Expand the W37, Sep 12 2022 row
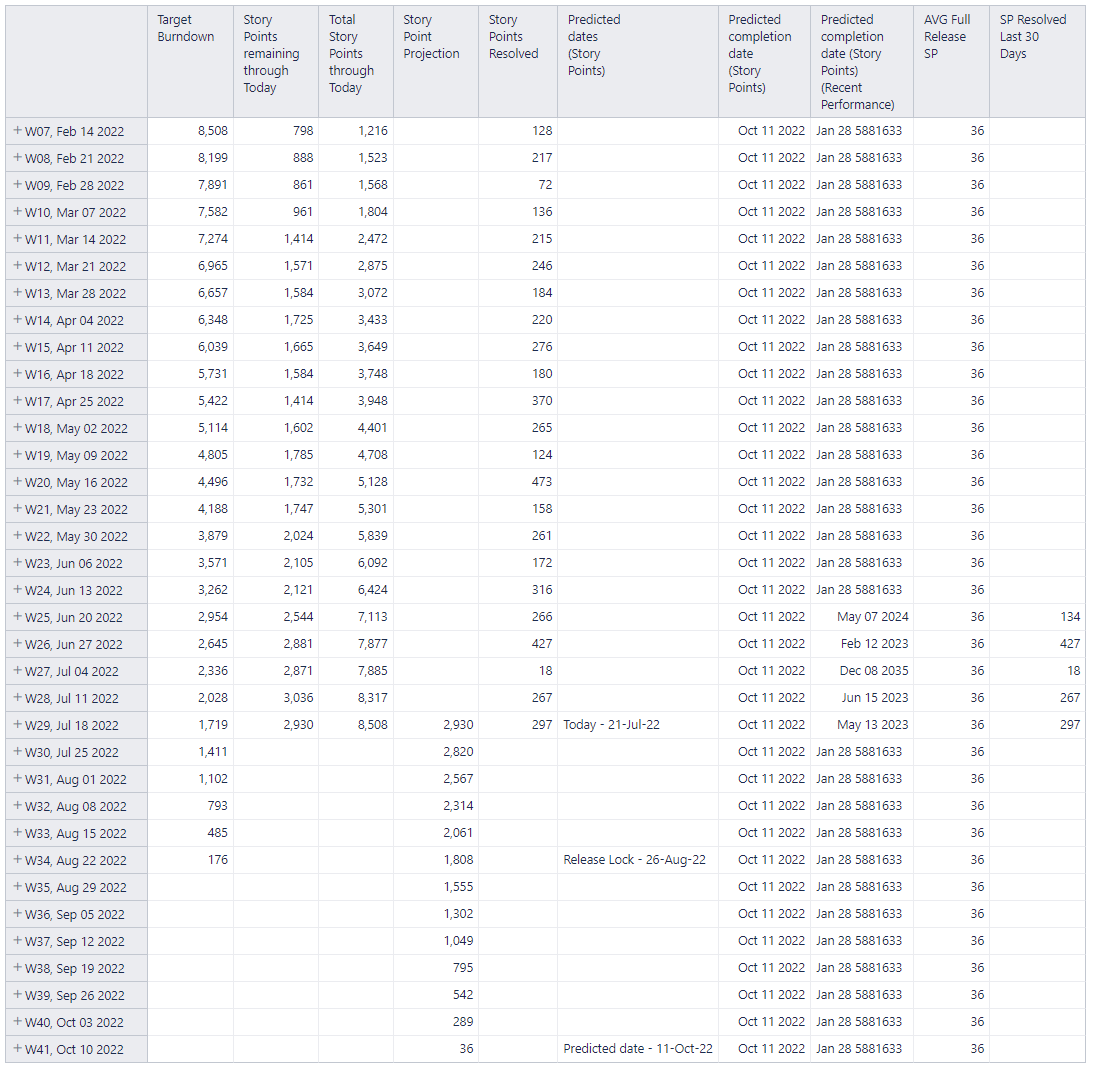Screen dimensions: 1096x1071 pyautogui.click(x=17, y=941)
